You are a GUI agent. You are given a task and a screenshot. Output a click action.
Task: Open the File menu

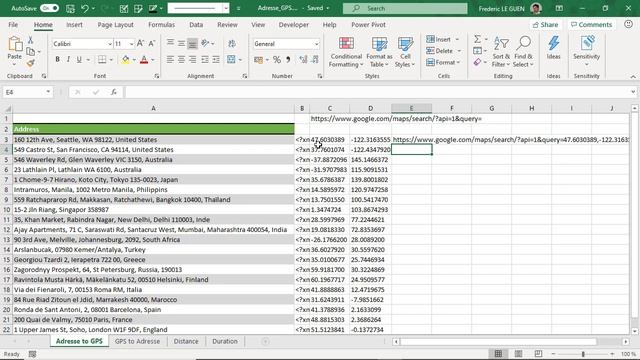click(13, 24)
